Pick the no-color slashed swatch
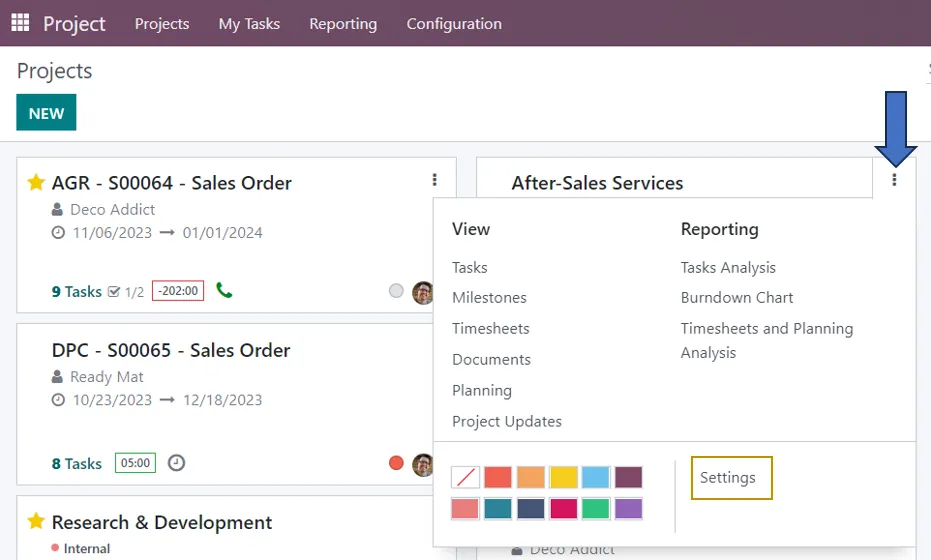 (466, 477)
